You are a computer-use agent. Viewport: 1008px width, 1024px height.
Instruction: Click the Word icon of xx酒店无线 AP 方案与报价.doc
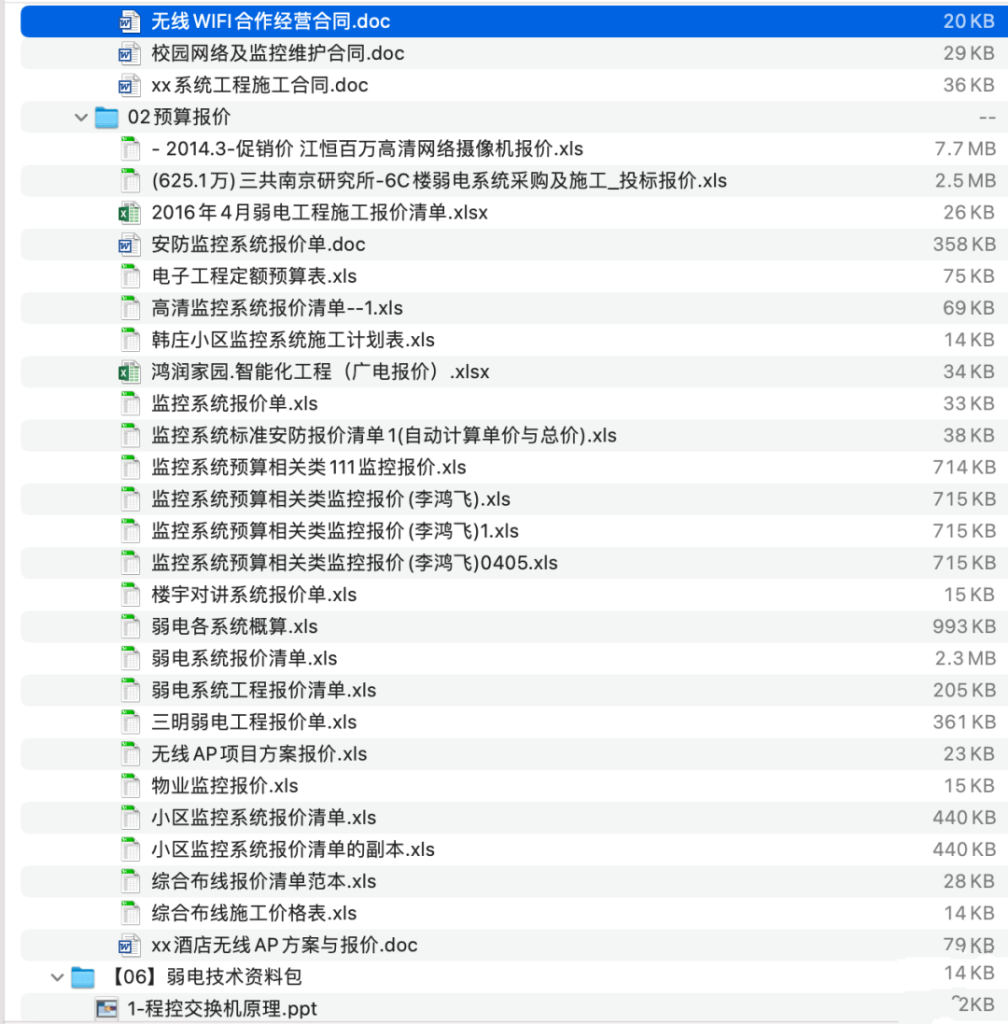coord(130,945)
